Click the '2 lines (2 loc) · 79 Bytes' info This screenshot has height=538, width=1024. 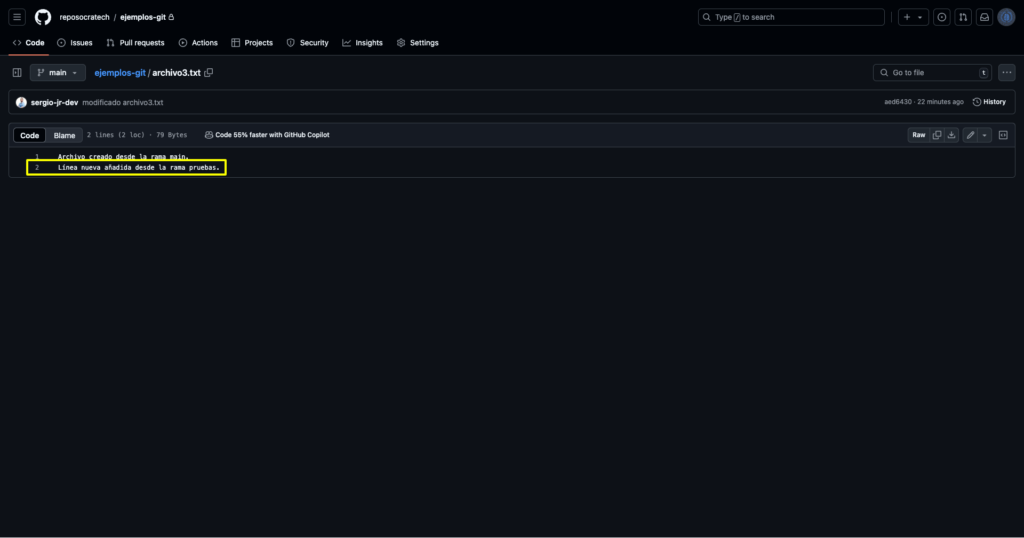[x=137, y=135]
